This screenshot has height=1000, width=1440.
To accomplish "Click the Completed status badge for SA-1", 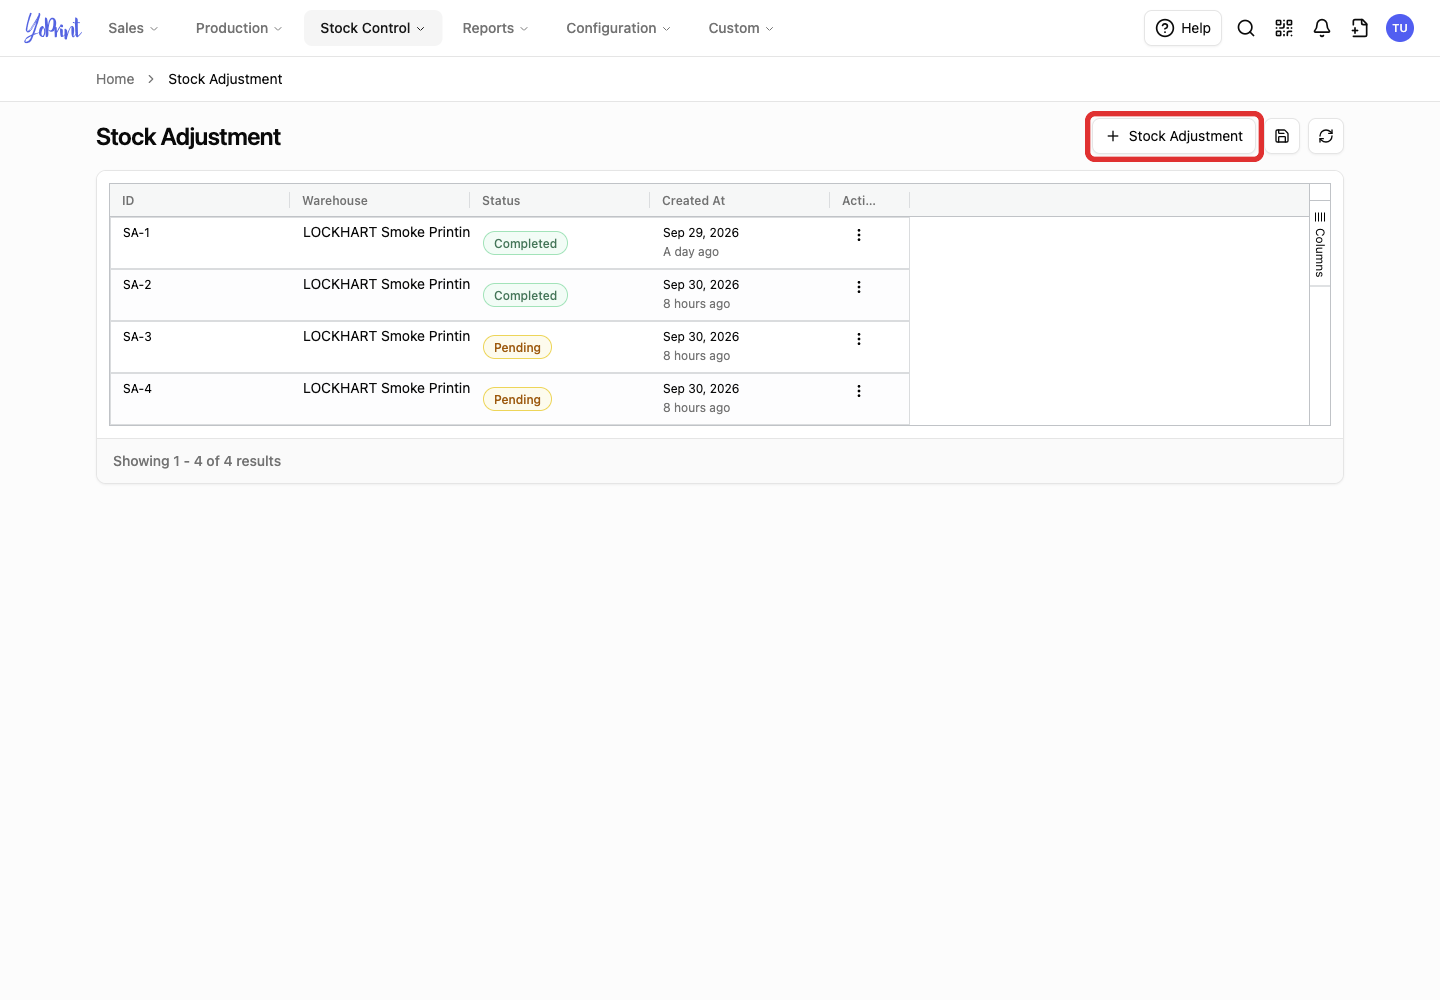I will click(525, 243).
